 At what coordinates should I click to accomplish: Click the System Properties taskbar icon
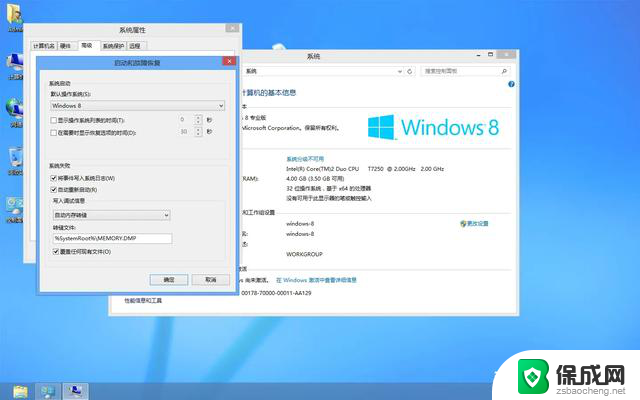click(75, 391)
